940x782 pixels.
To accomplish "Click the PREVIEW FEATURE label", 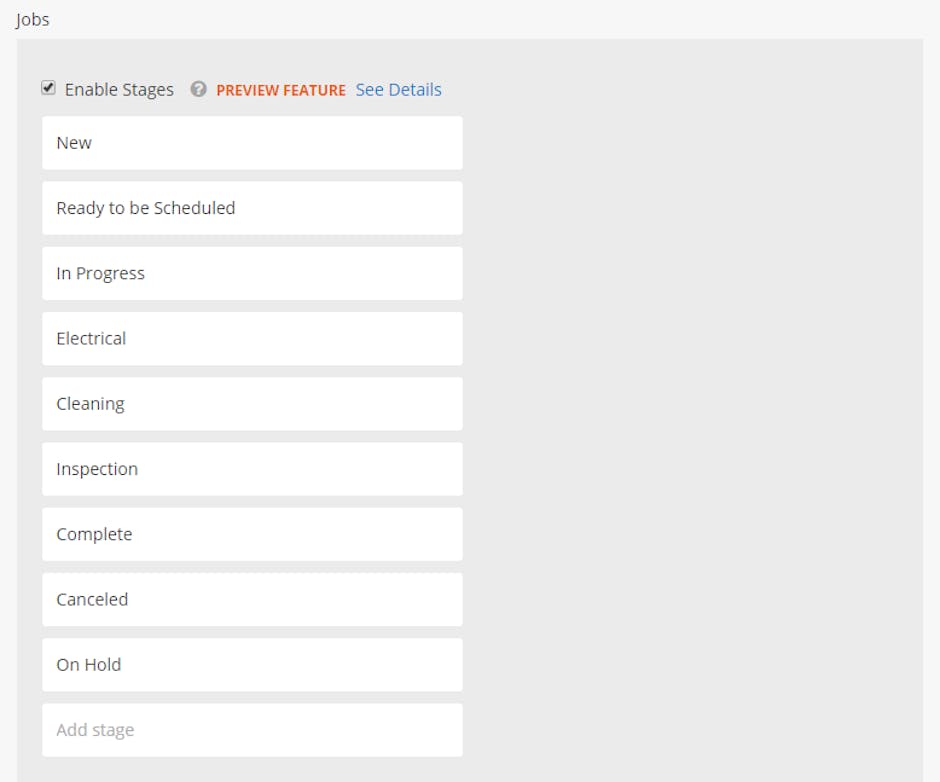I will 281,89.
